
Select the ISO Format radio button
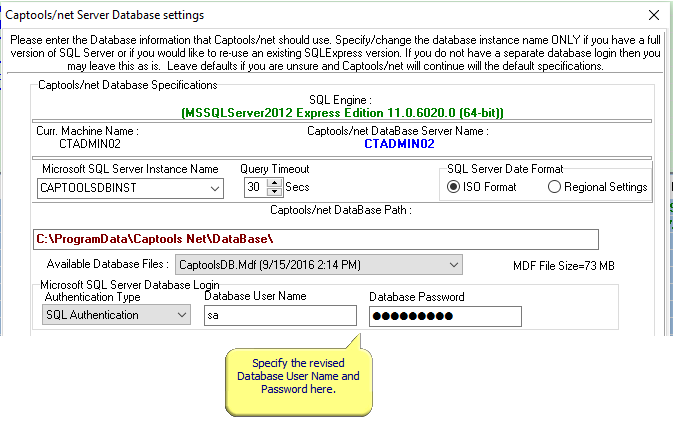[453, 187]
